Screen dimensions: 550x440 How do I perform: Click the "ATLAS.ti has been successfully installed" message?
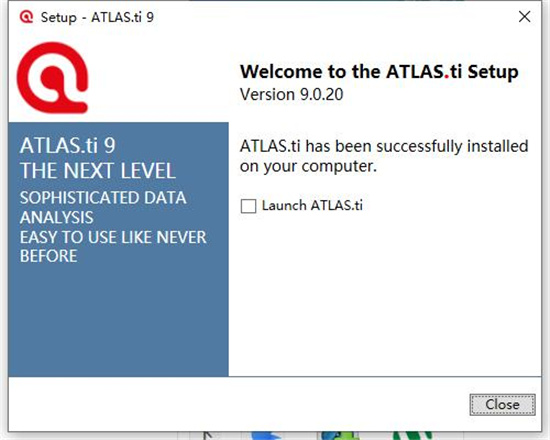point(384,156)
